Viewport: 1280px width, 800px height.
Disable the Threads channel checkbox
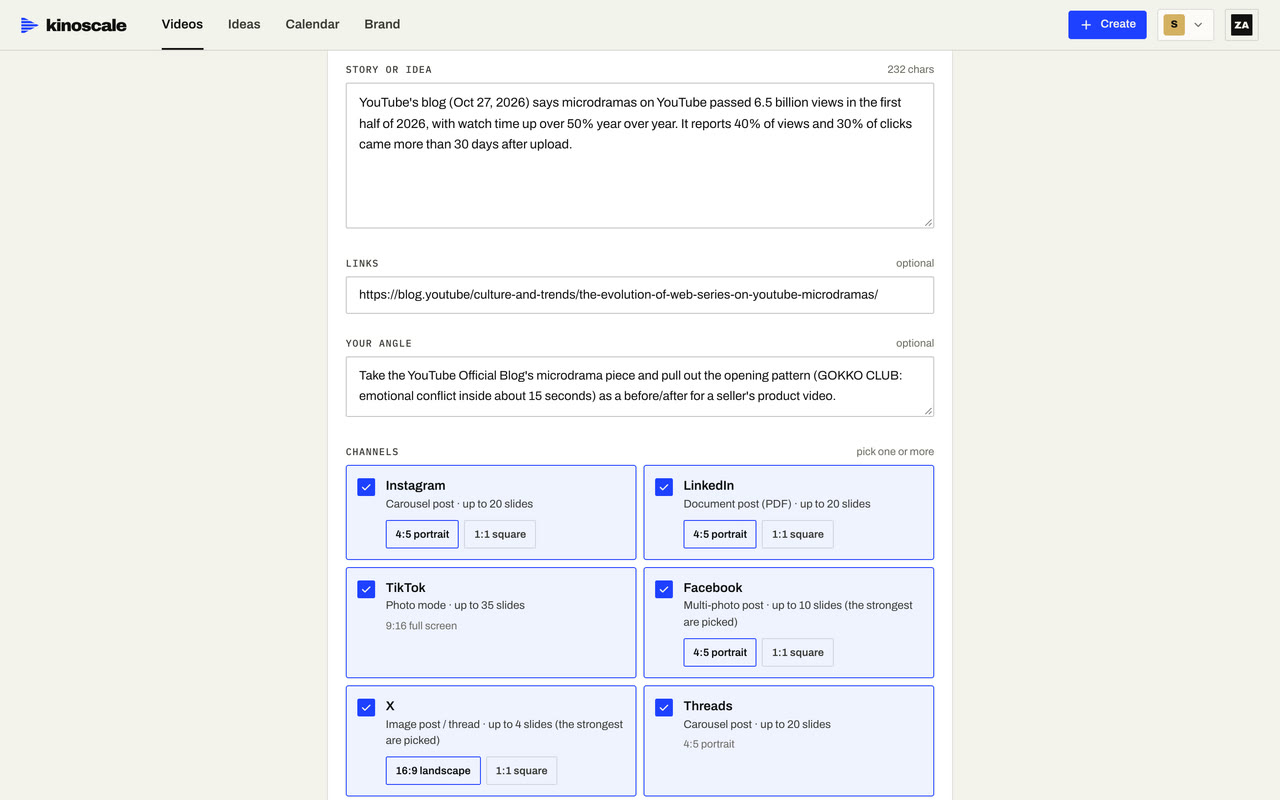tap(664, 707)
